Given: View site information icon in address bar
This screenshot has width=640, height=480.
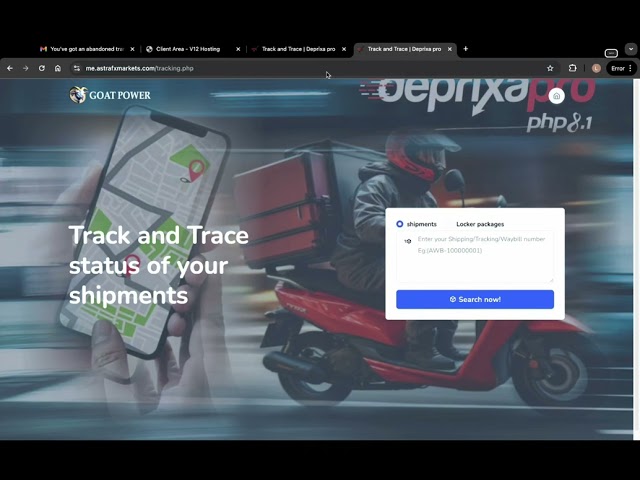Looking at the screenshot, I should click(x=77, y=68).
